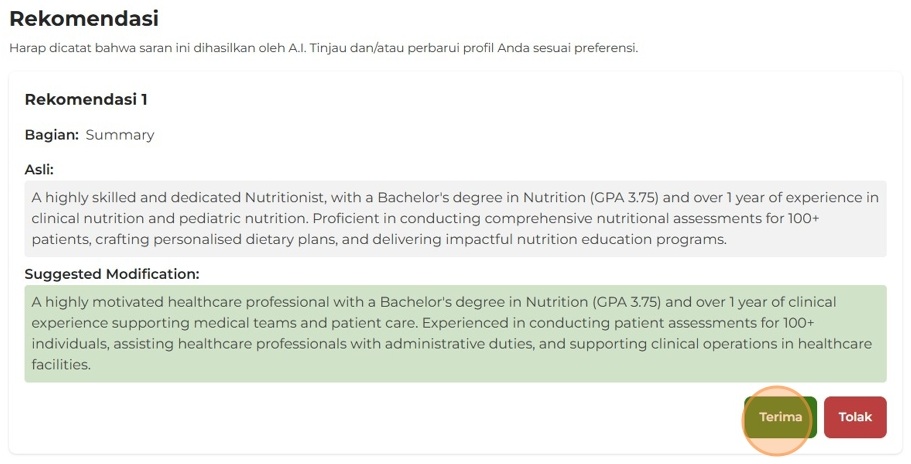Click the gray original text box
The width and height of the screenshot is (911, 464).
click(x=455, y=218)
